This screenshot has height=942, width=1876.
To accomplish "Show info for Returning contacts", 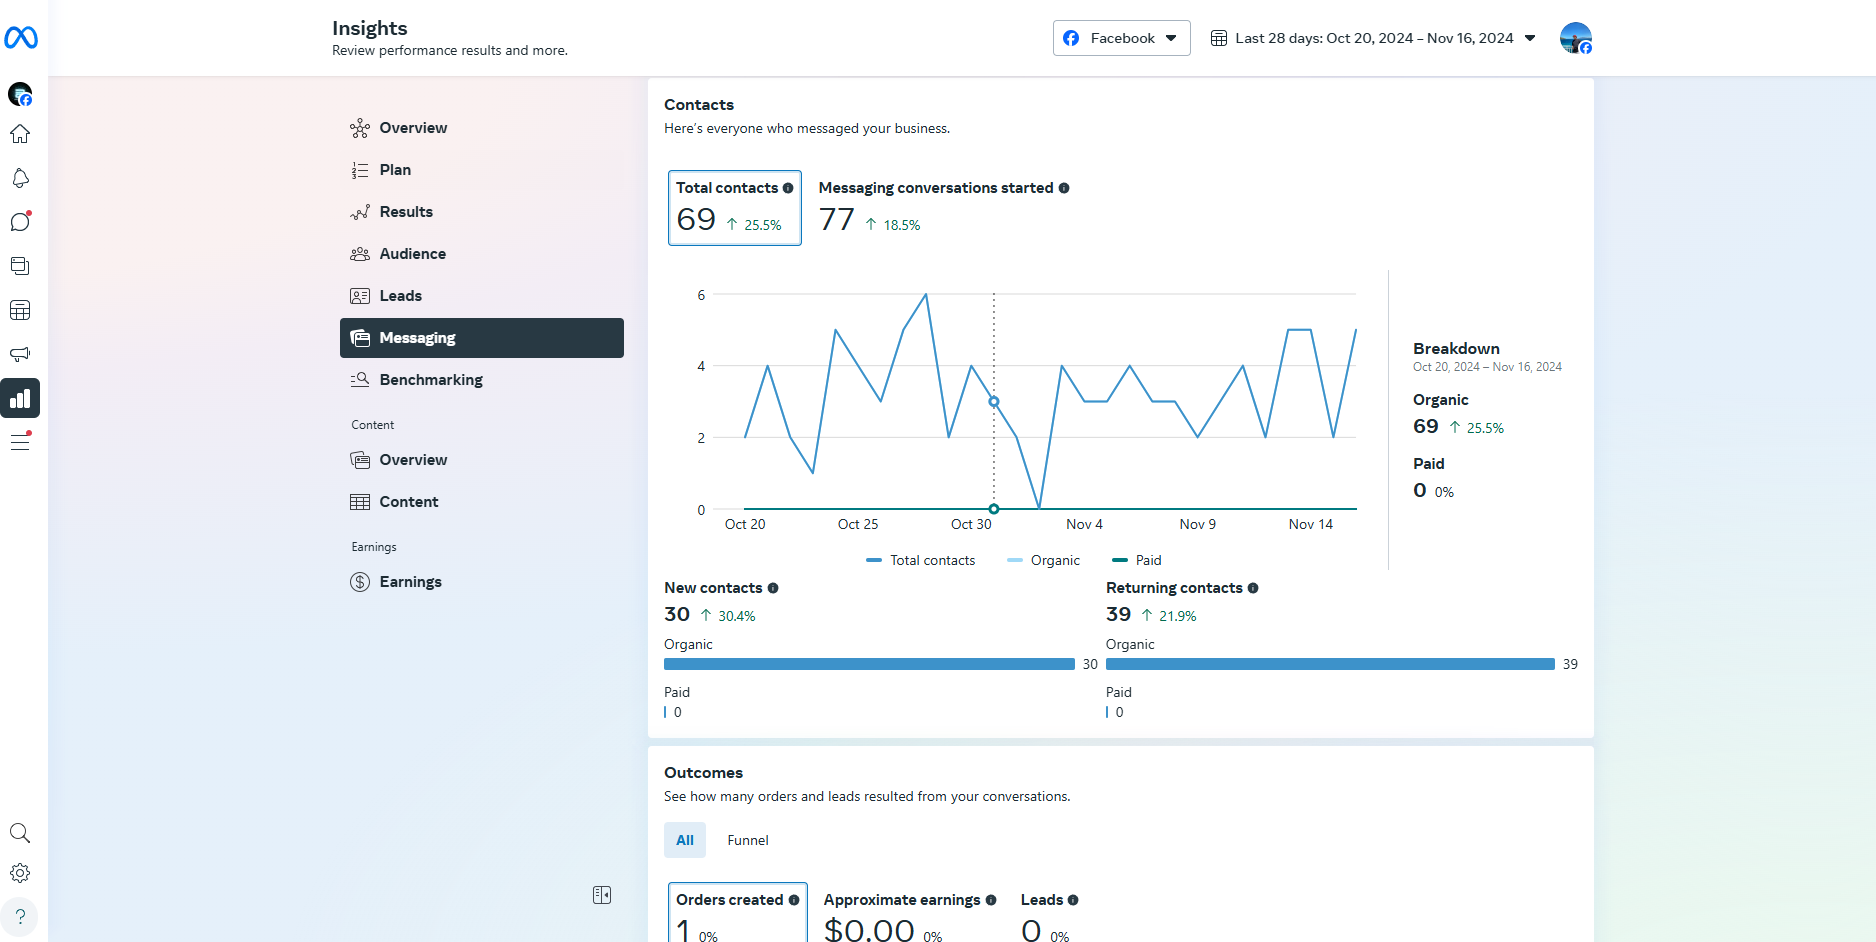I will (1253, 588).
